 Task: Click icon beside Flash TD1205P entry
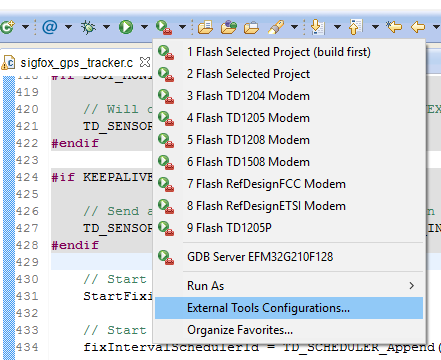tap(166, 229)
